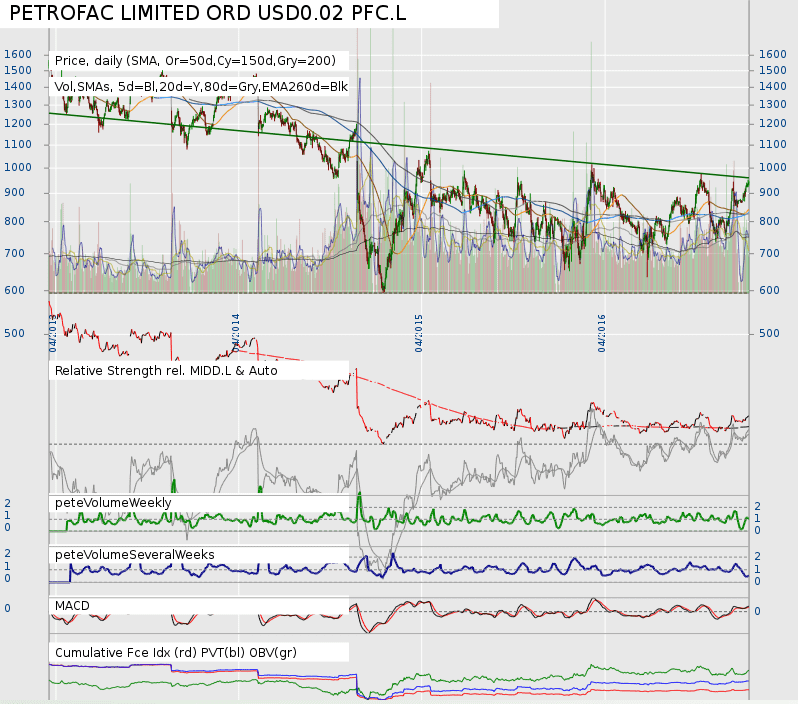Click the 1000 price label on right axis
Screen dimensions: 798x704
click(x=773, y=167)
